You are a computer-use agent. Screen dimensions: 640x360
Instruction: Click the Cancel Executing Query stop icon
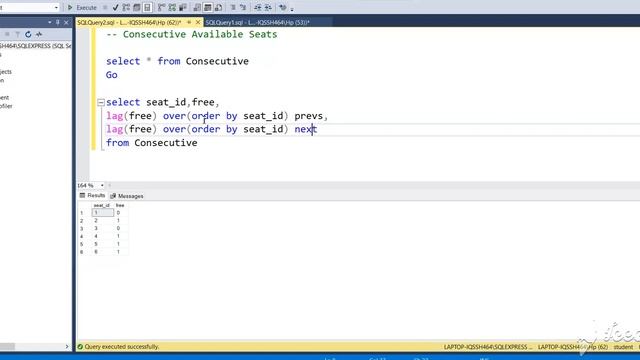[x=105, y=7]
